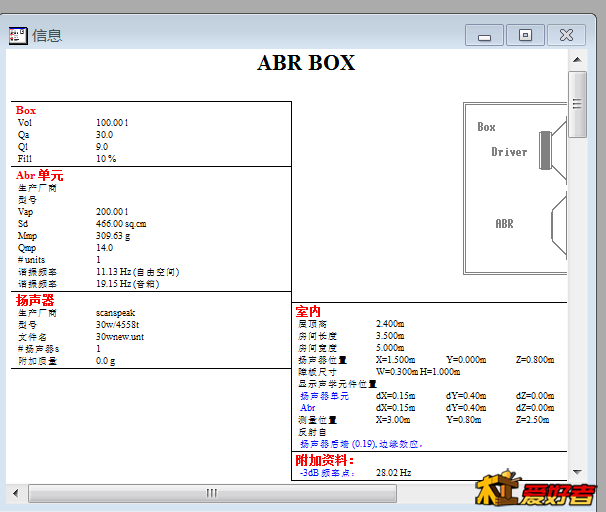
Task: Click the driver speaker graphic in the diagram
Action: (546, 151)
